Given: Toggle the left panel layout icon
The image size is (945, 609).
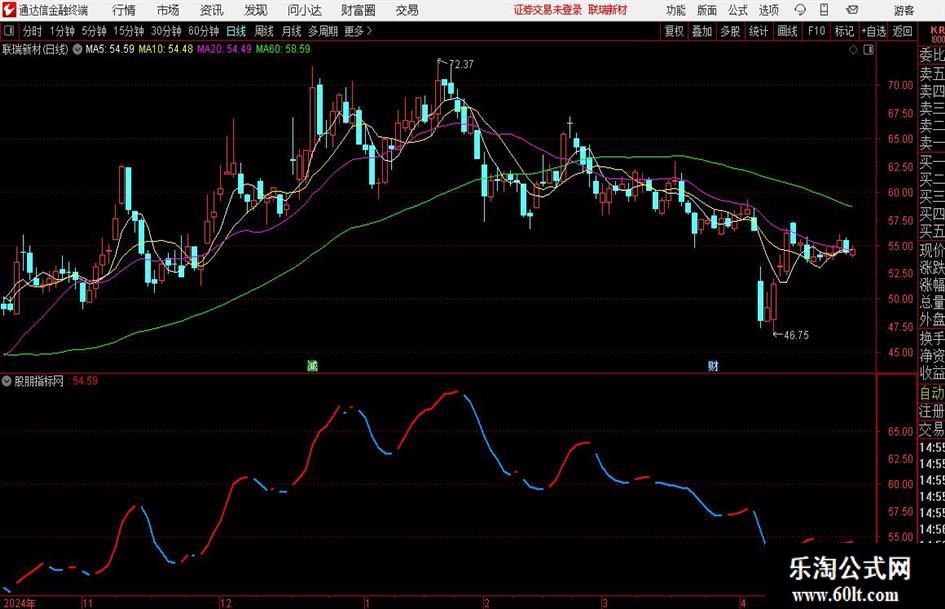Looking at the screenshot, I should point(8,31).
